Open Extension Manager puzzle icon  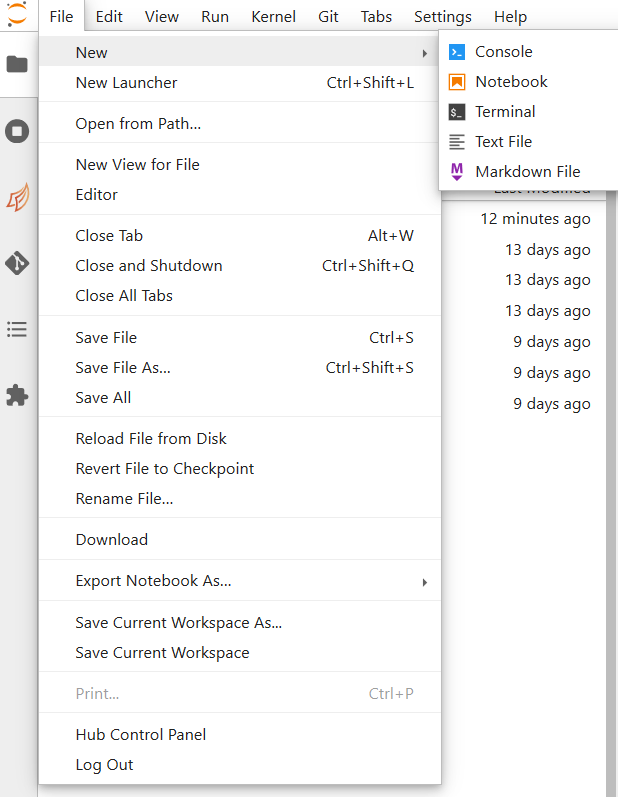pyautogui.click(x=17, y=395)
